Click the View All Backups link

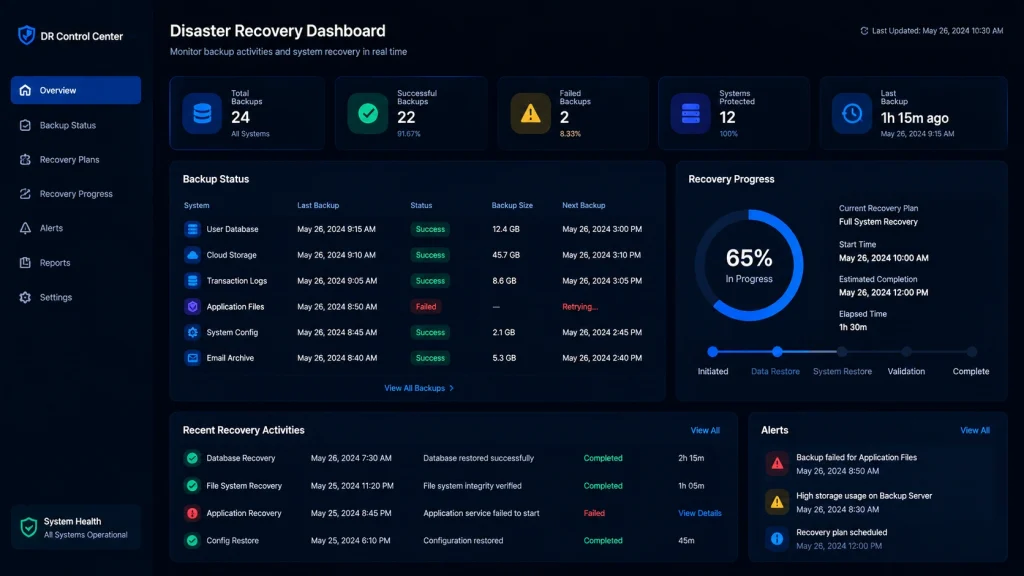coord(419,388)
